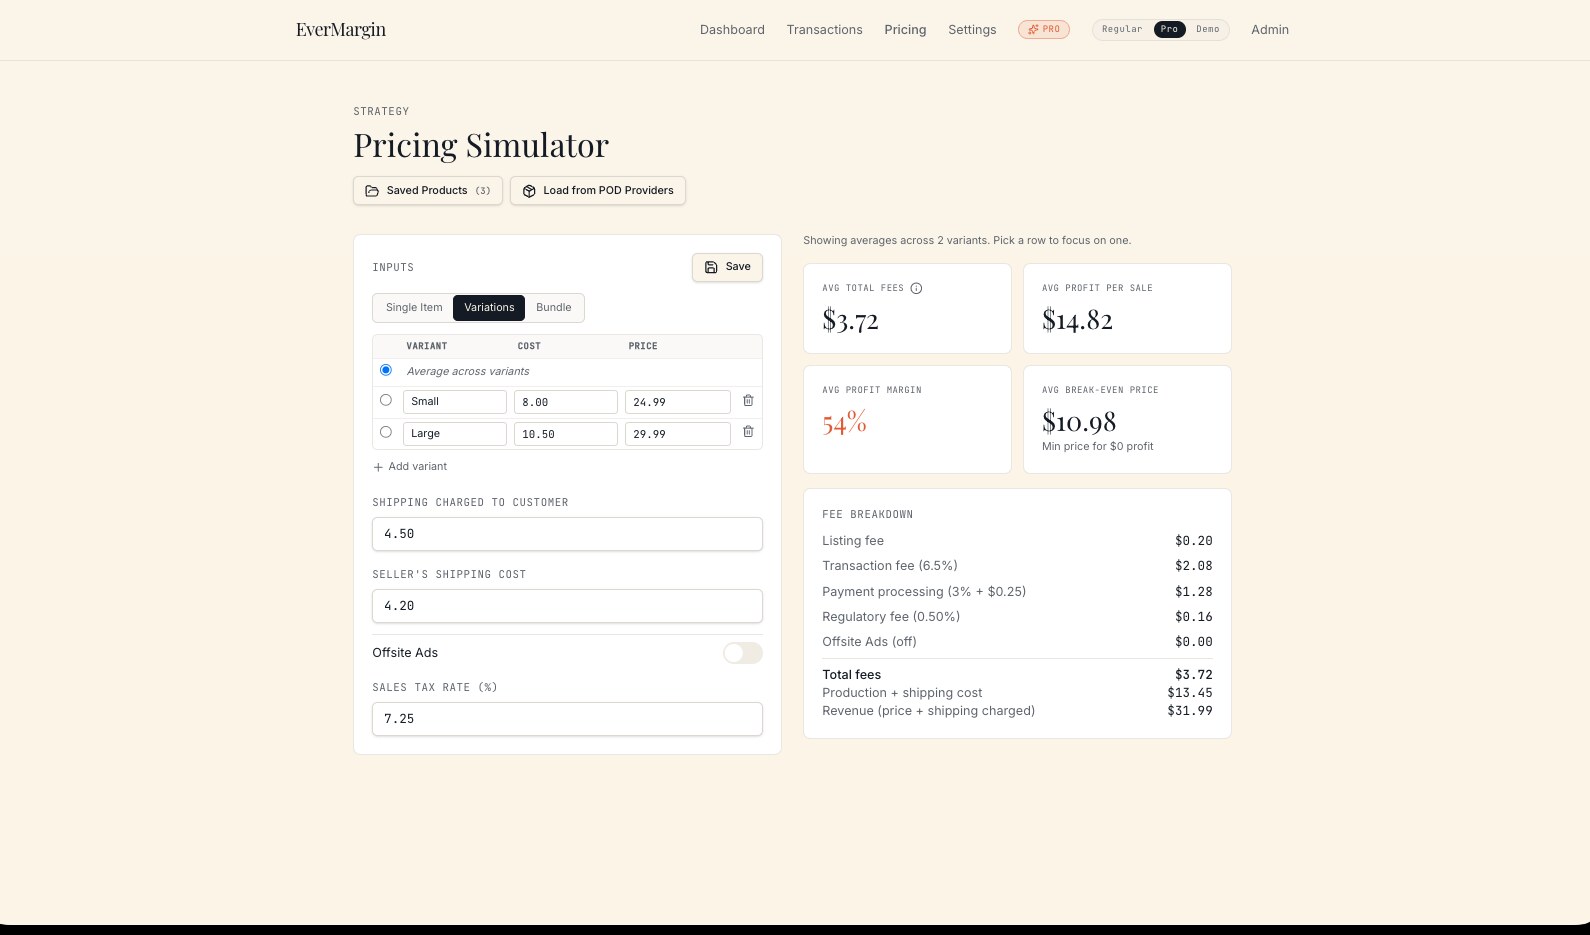Click the info icon beside Avg Total Fees
Screen dimensions: 1590x935
click(x=916, y=288)
